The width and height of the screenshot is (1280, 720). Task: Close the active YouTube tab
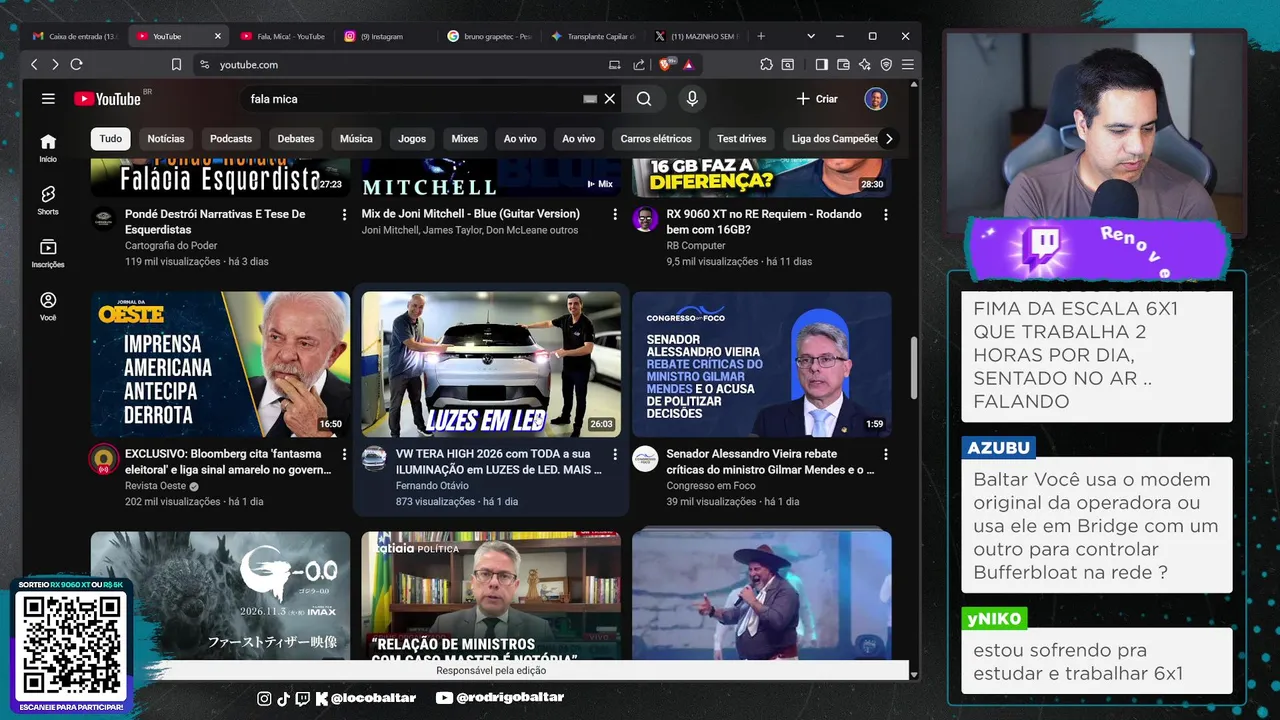click(218, 36)
